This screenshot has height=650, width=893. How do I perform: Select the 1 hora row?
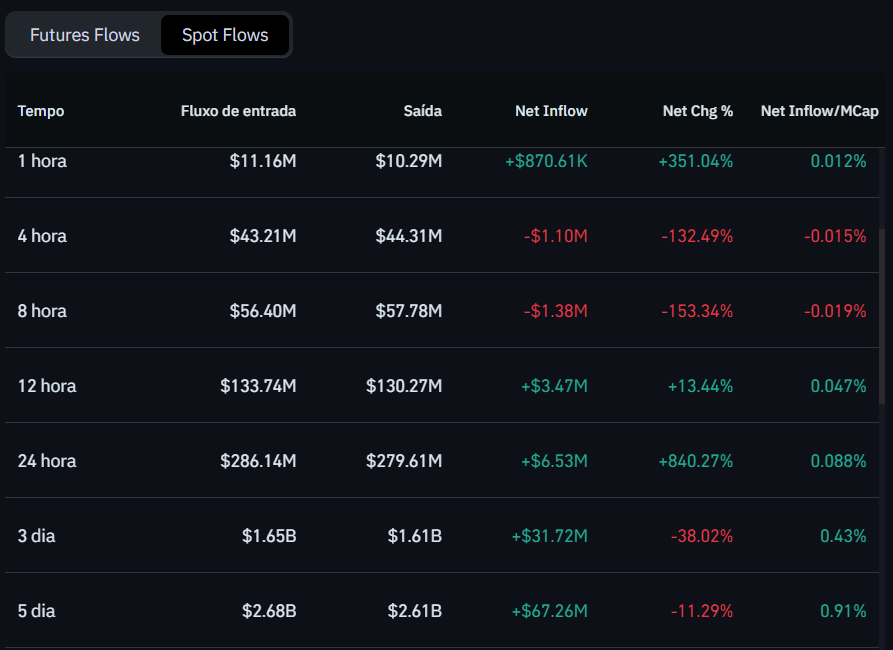pos(42,160)
